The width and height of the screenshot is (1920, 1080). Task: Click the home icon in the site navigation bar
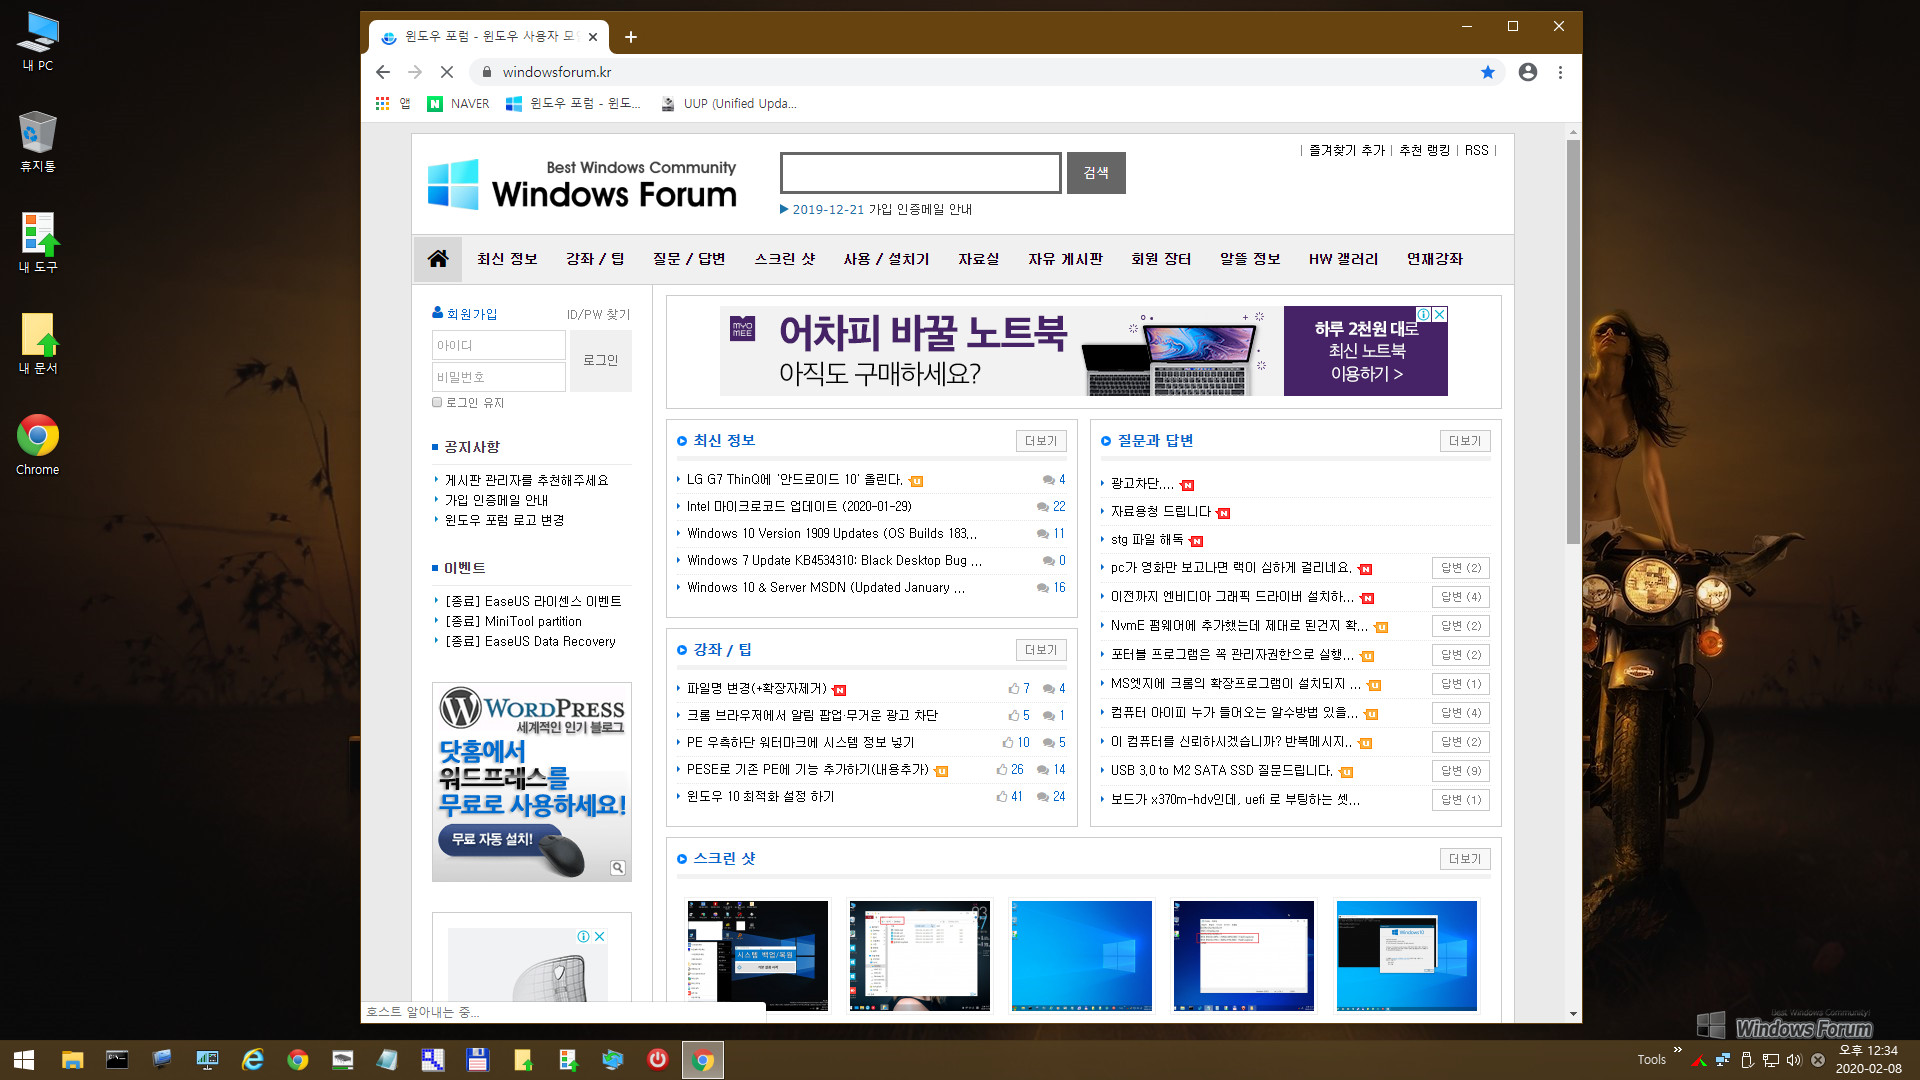(438, 259)
